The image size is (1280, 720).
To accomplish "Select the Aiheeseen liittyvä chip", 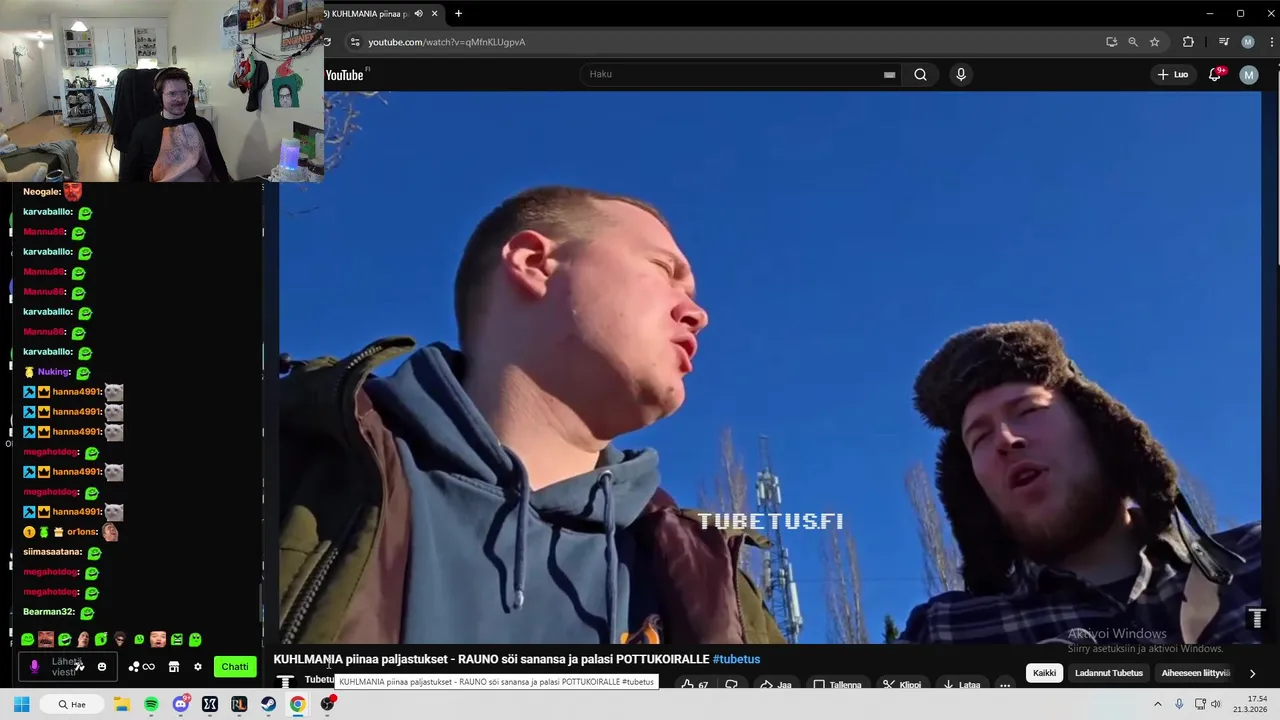I will pyautogui.click(x=1194, y=673).
